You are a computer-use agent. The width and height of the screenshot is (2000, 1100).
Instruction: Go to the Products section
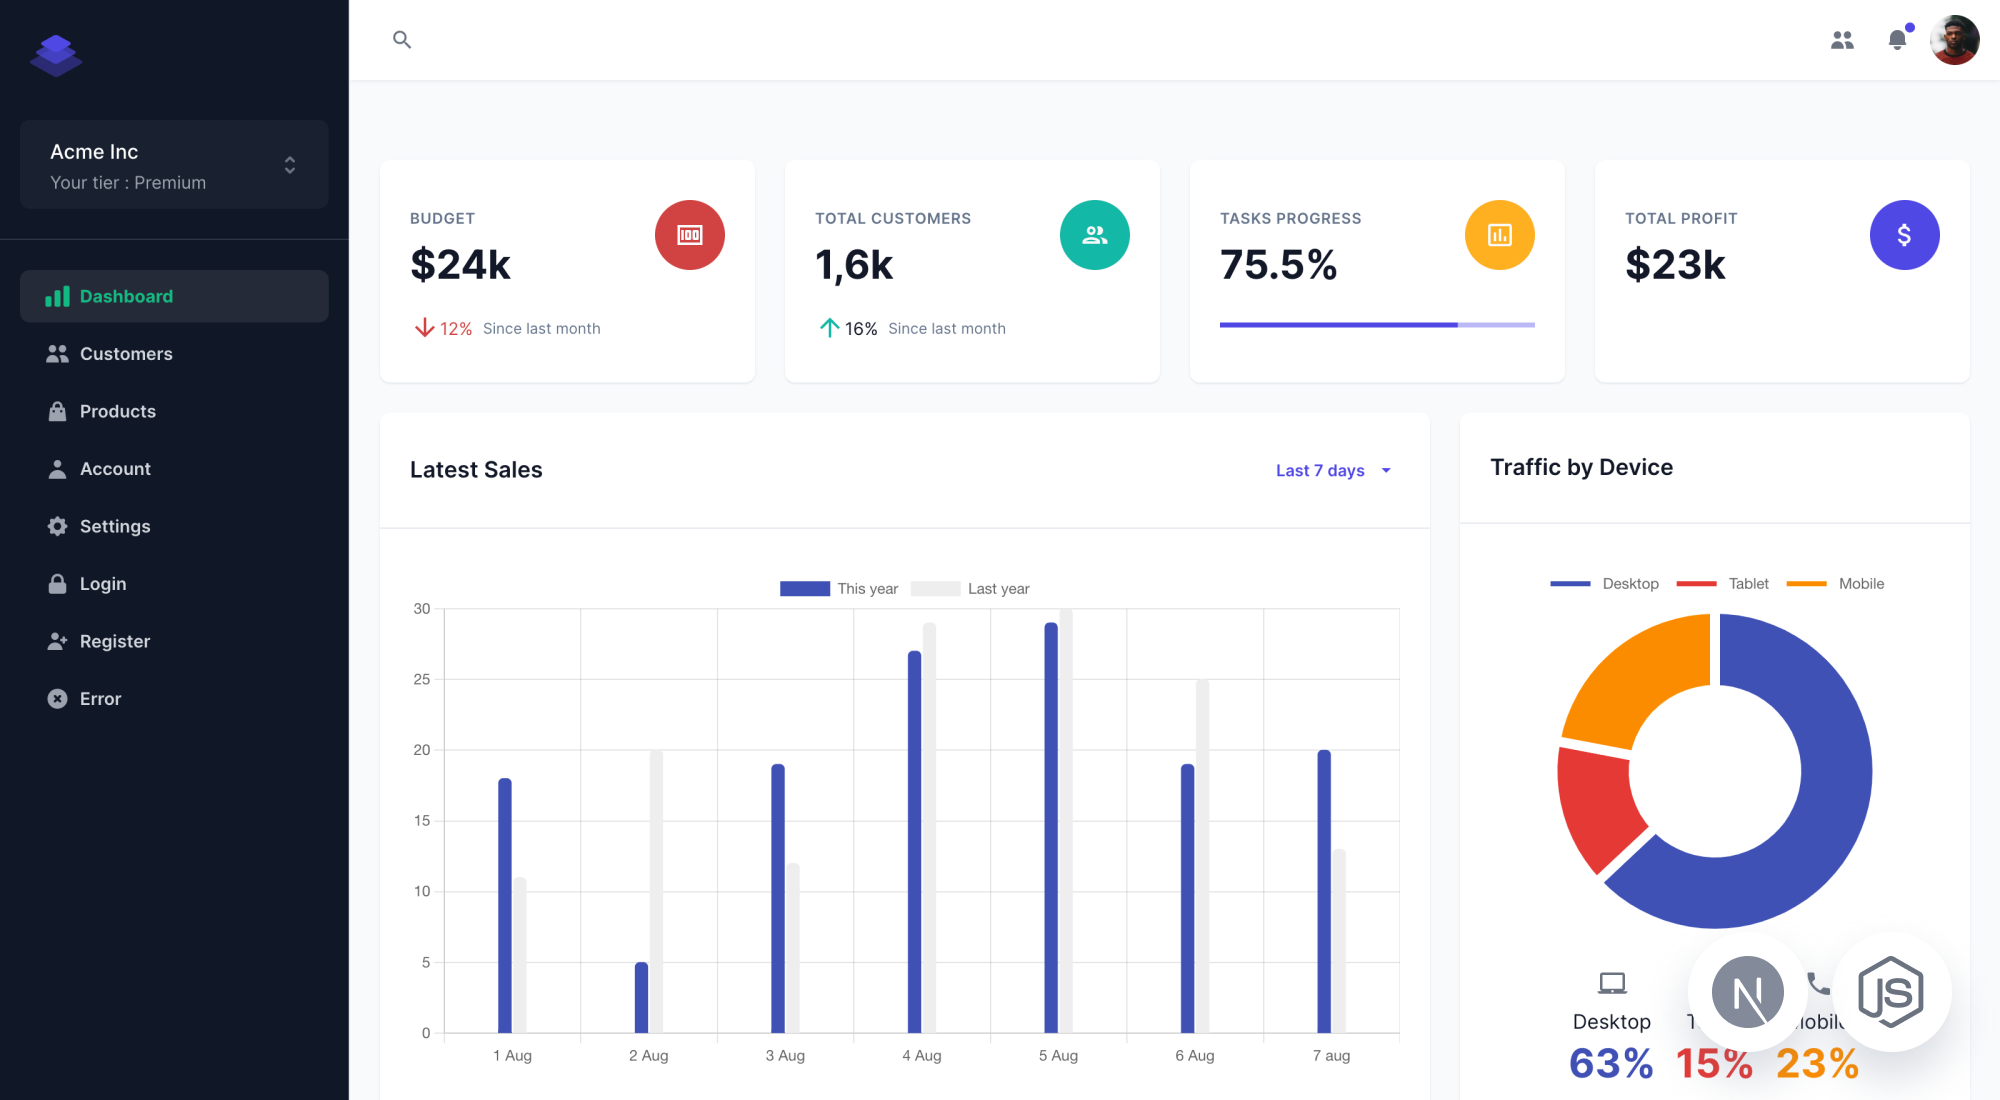coord(117,411)
